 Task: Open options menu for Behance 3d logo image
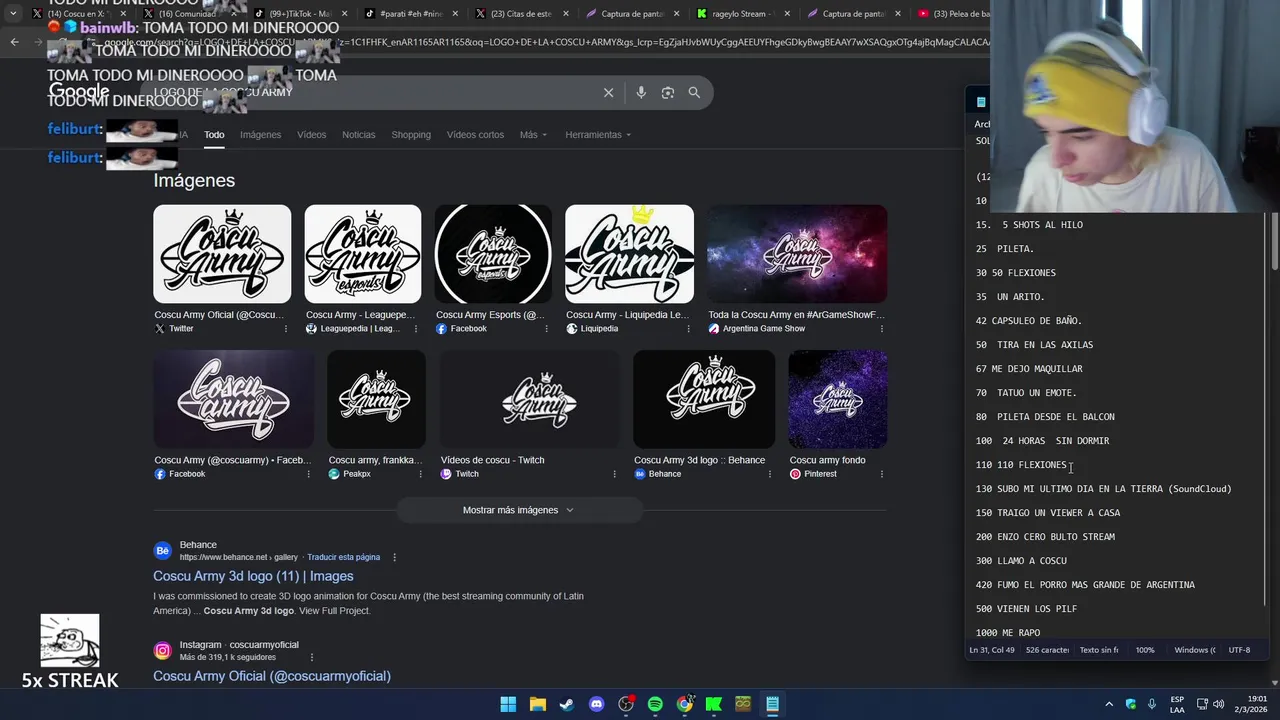[769, 474]
